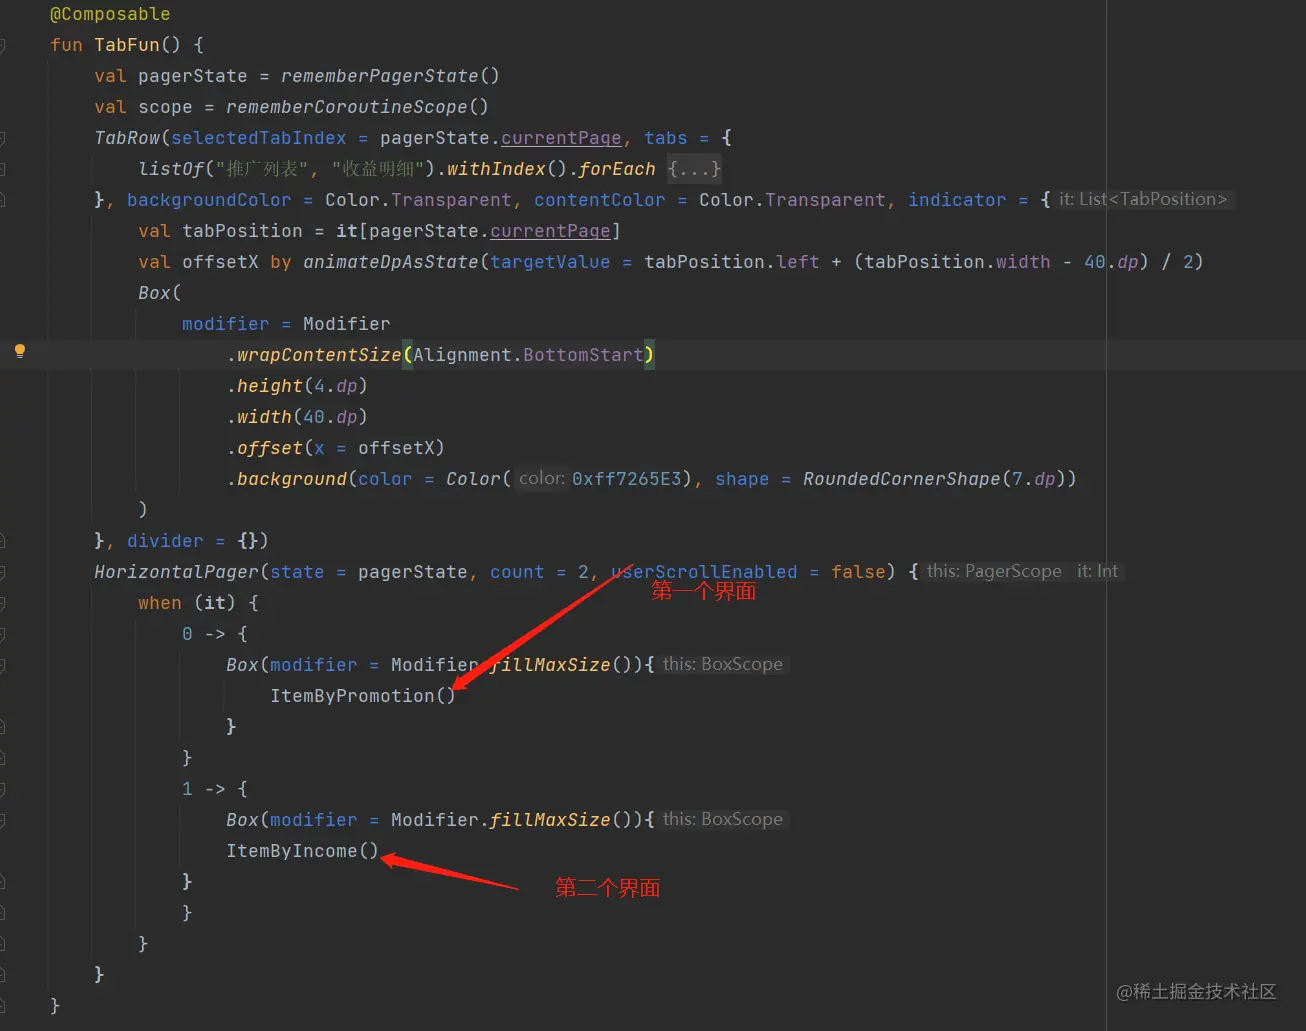Select the "推广列表" string literal
The width and height of the screenshot is (1306, 1031).
tap(264, 169)
